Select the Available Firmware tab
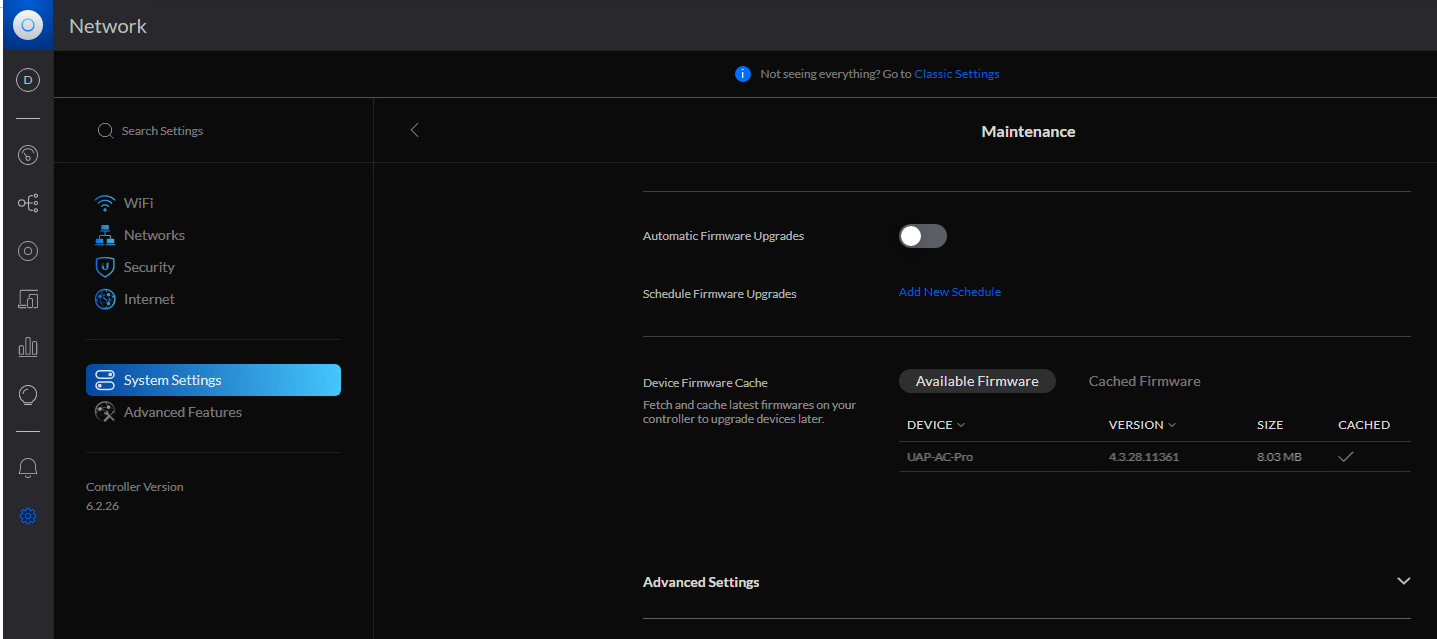1437x639 pixels. [977, 381]
